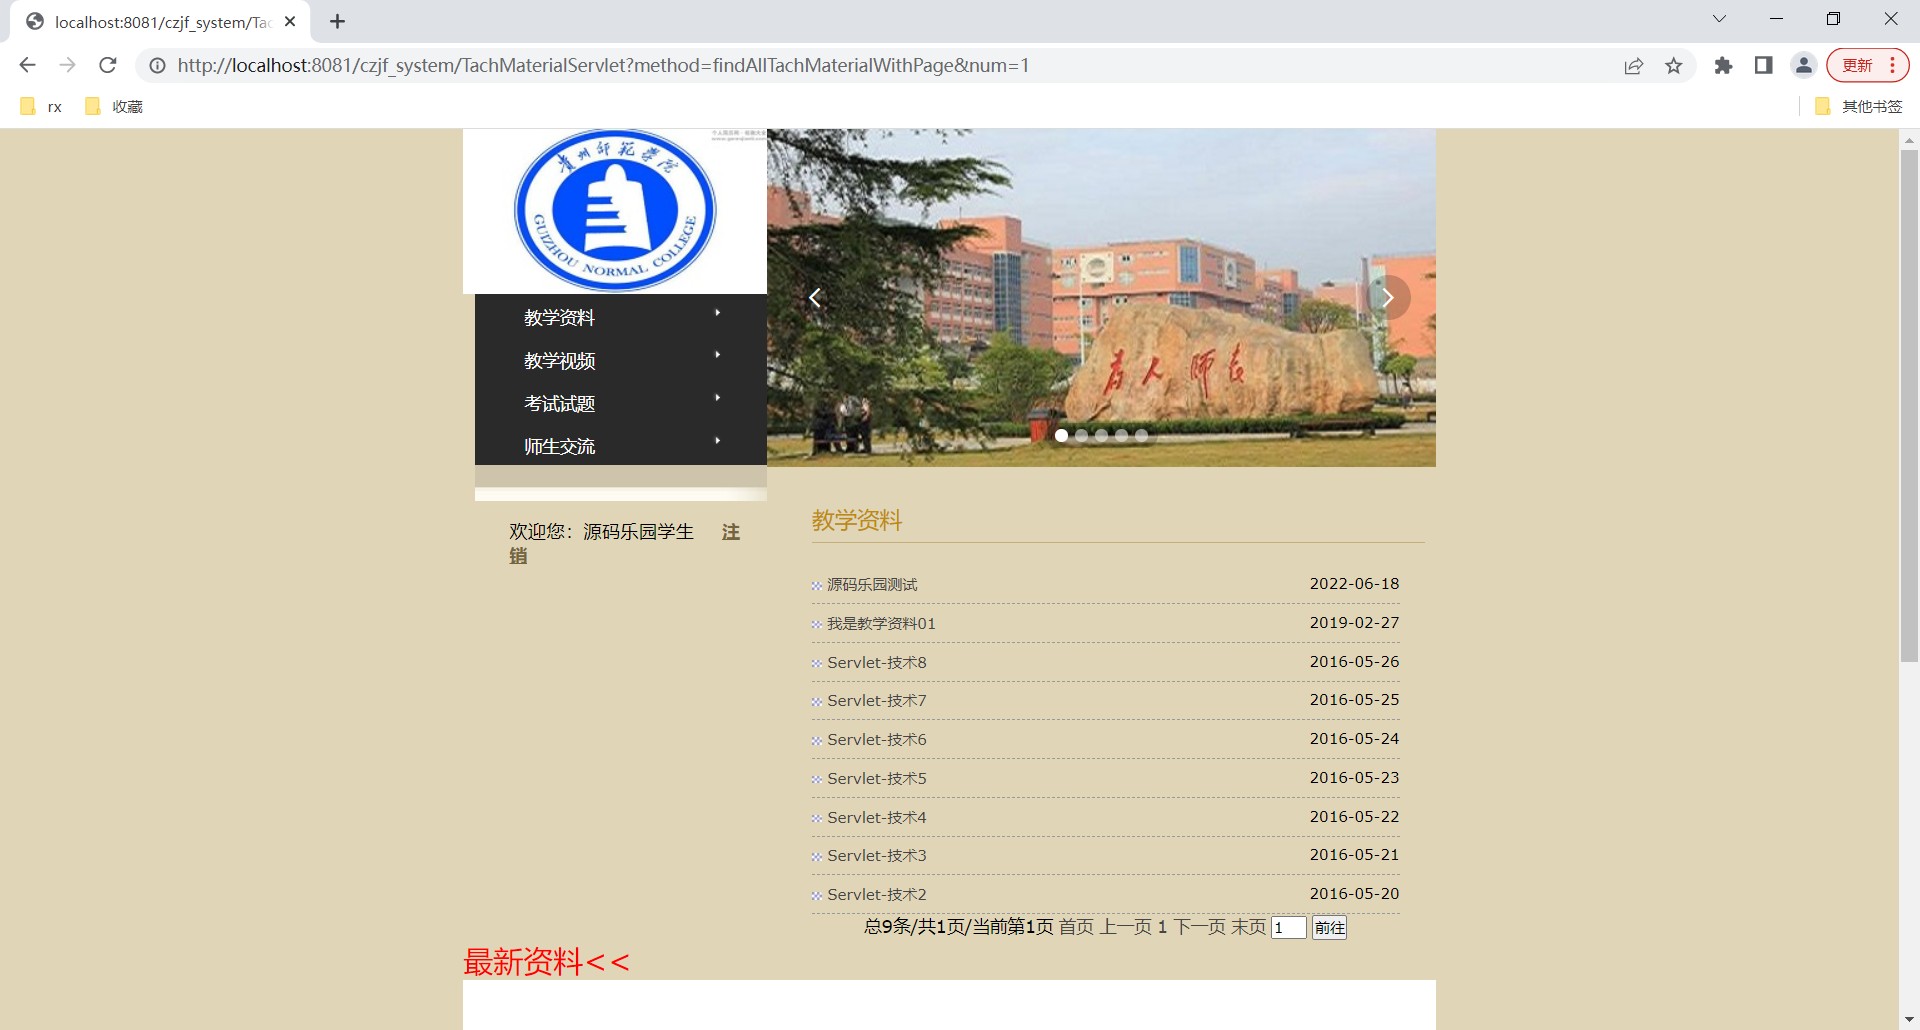Click the 更新 update button
The height and width of the screenshot is (1030, 1920).
pyautogui.click(x=1858, y=66)
